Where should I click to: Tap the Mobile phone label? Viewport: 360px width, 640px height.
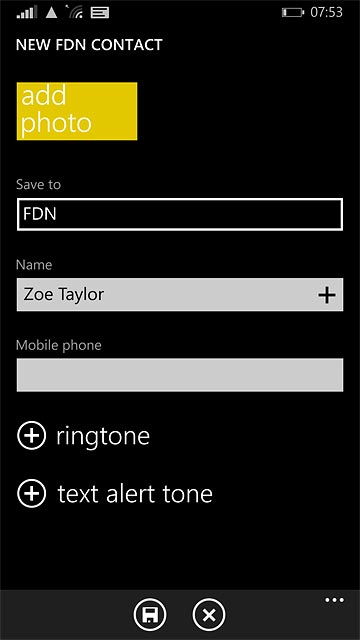58,345
